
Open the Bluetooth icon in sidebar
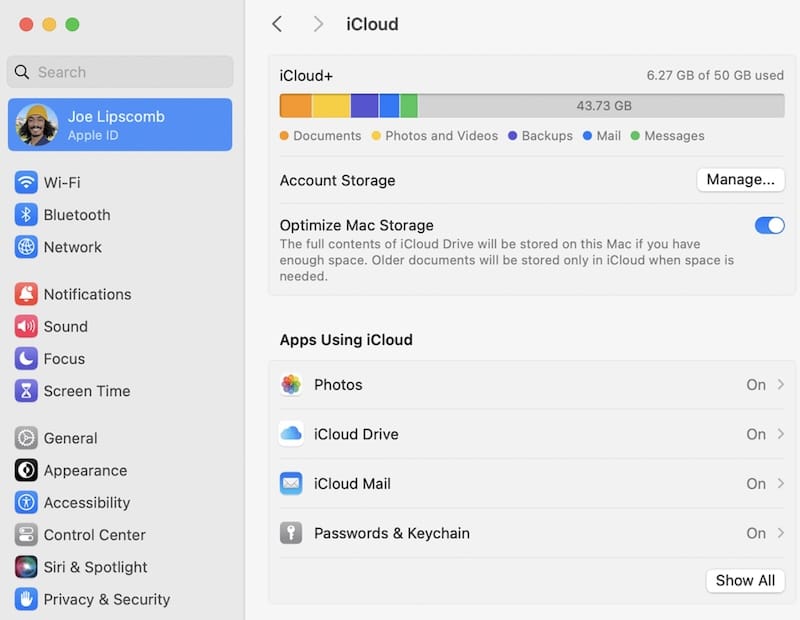tap(26, 215)
